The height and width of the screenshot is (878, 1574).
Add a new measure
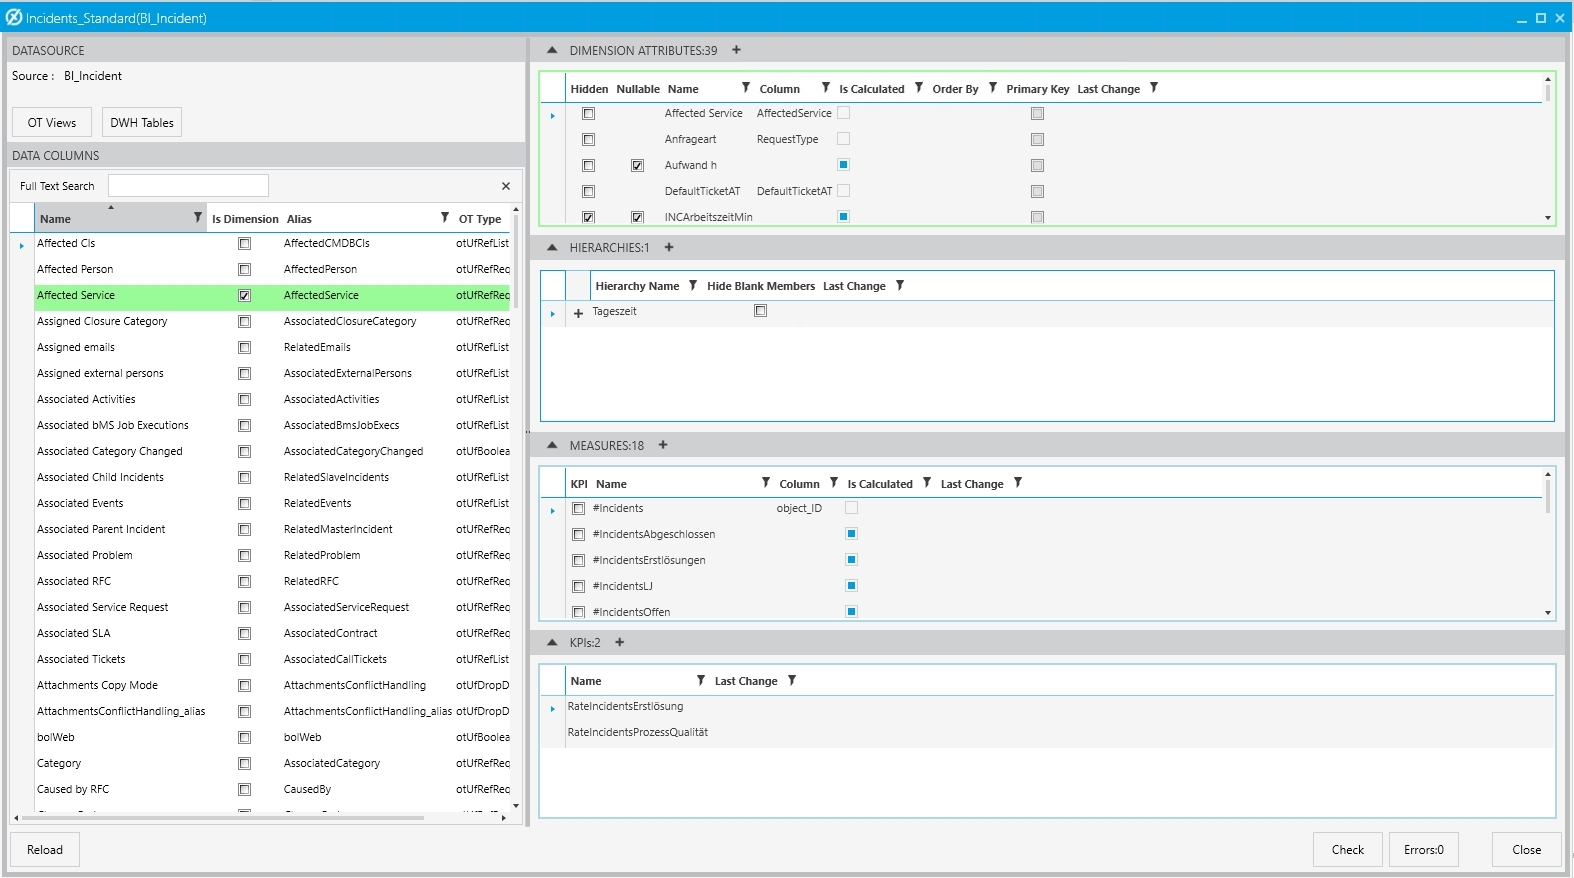pos(663,445)
